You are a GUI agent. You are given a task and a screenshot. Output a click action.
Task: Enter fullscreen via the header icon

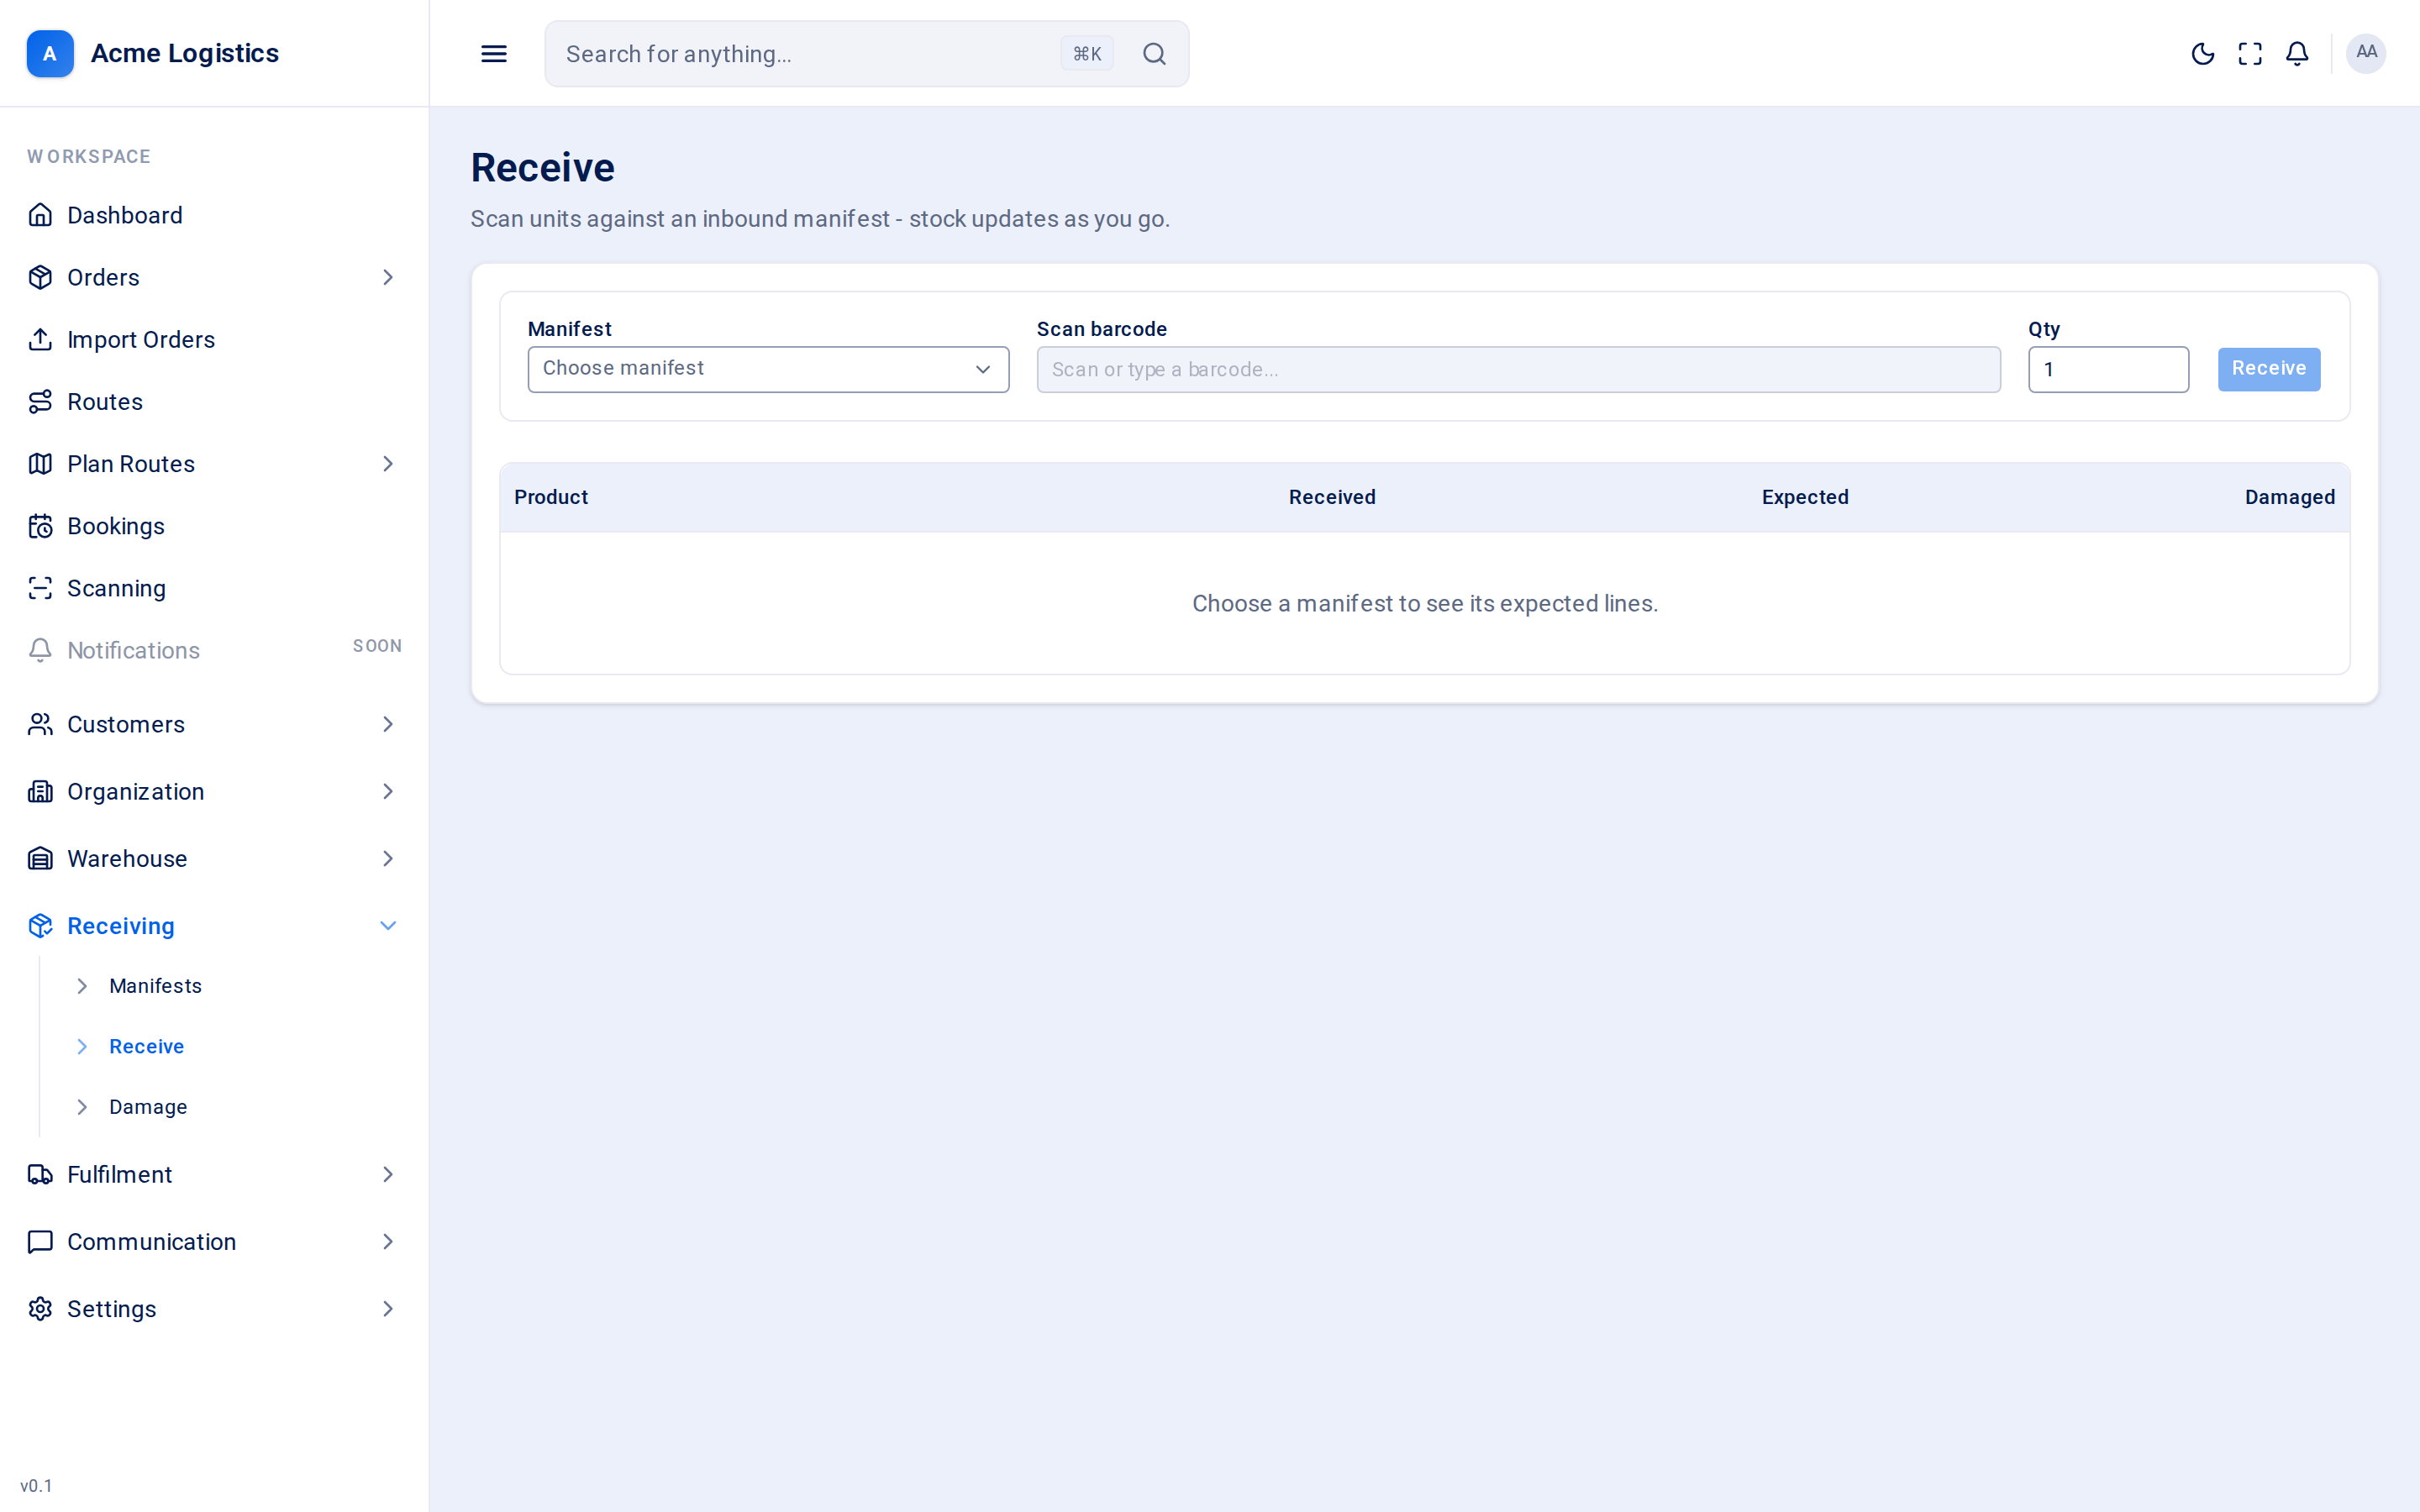[x=2250, y=54]
